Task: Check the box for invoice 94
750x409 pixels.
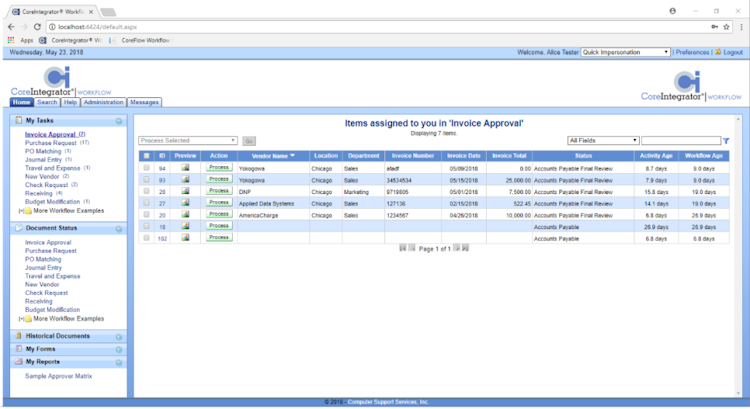Action: 146,168
